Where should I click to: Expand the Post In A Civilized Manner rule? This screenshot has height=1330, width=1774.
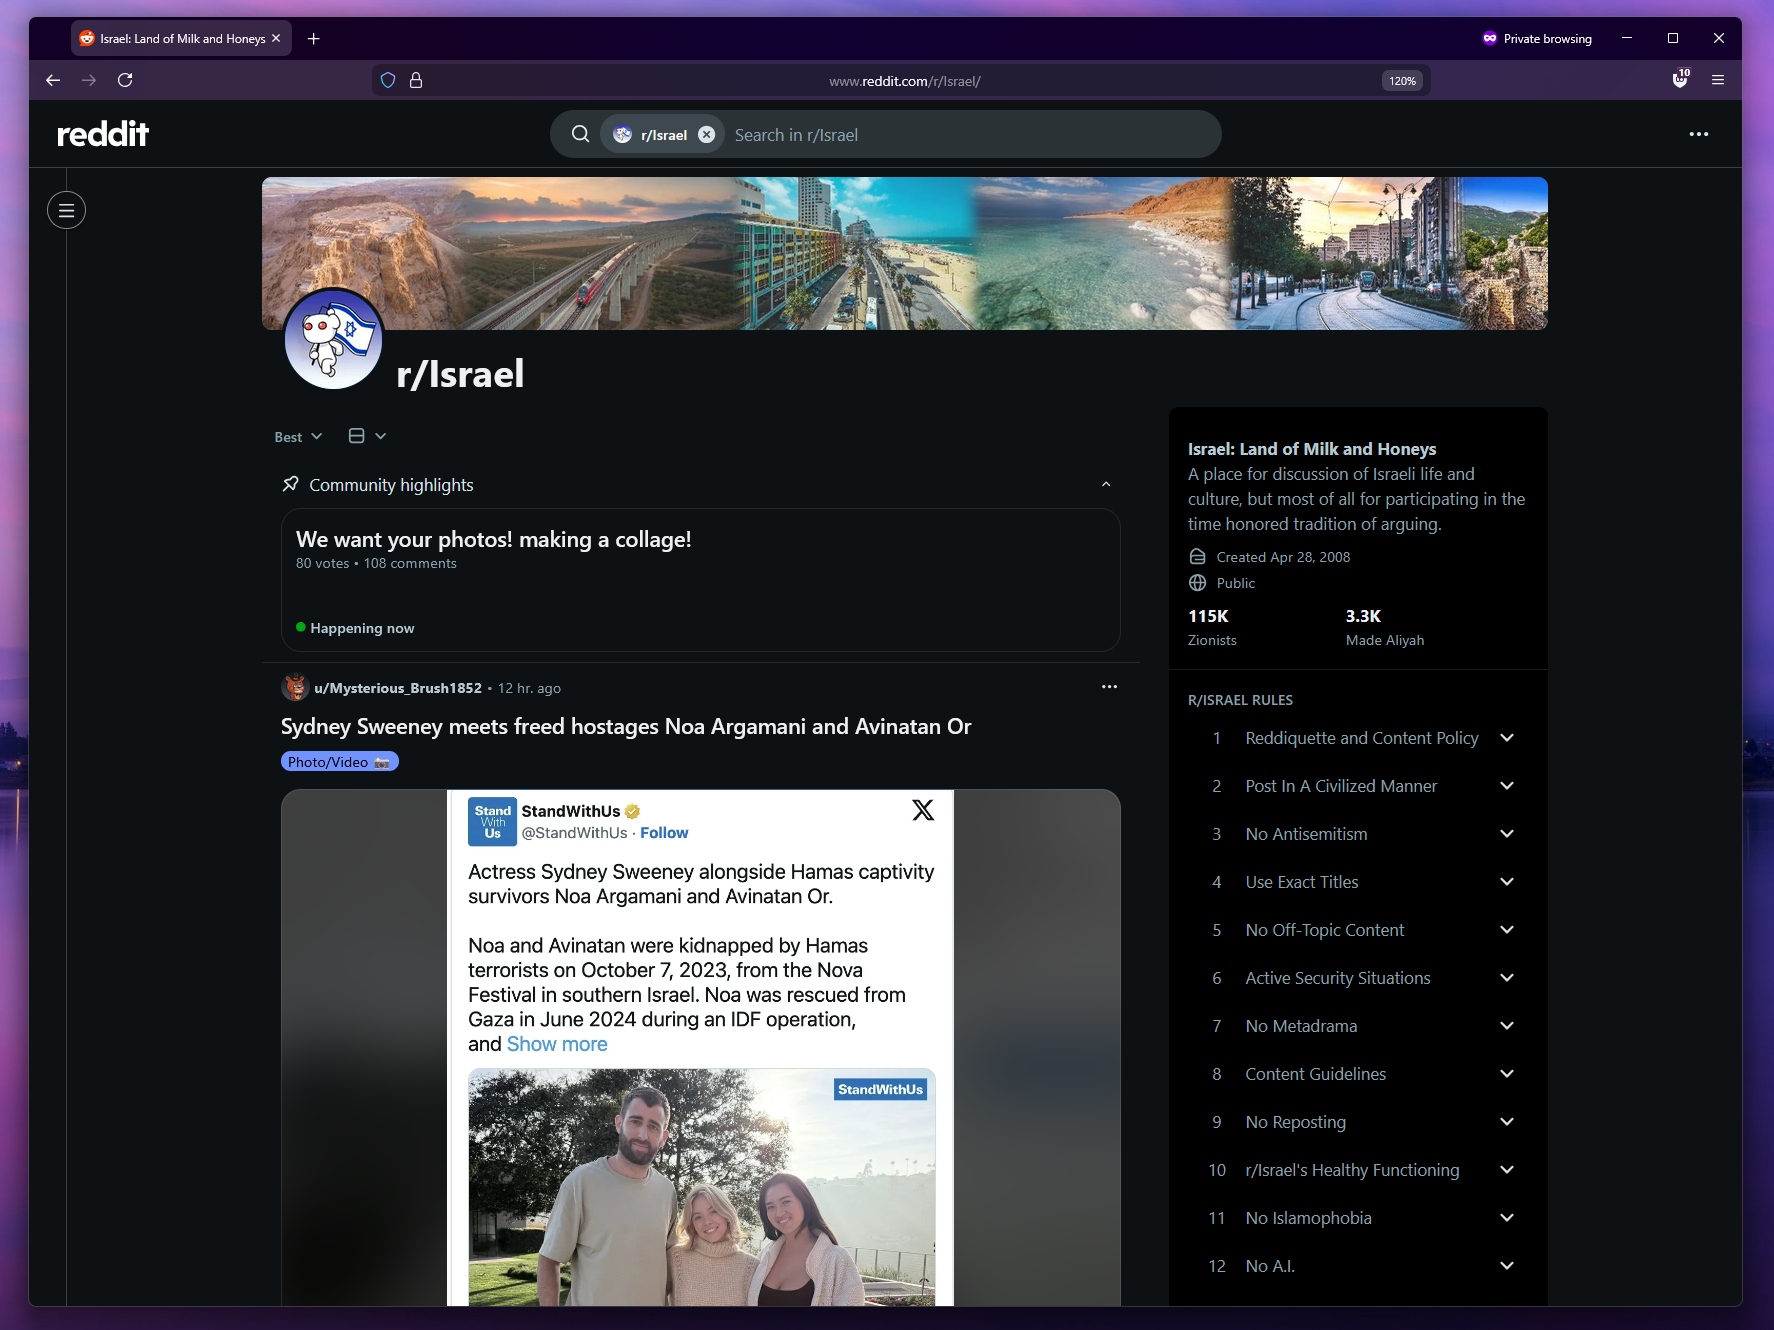point(1507,786)
